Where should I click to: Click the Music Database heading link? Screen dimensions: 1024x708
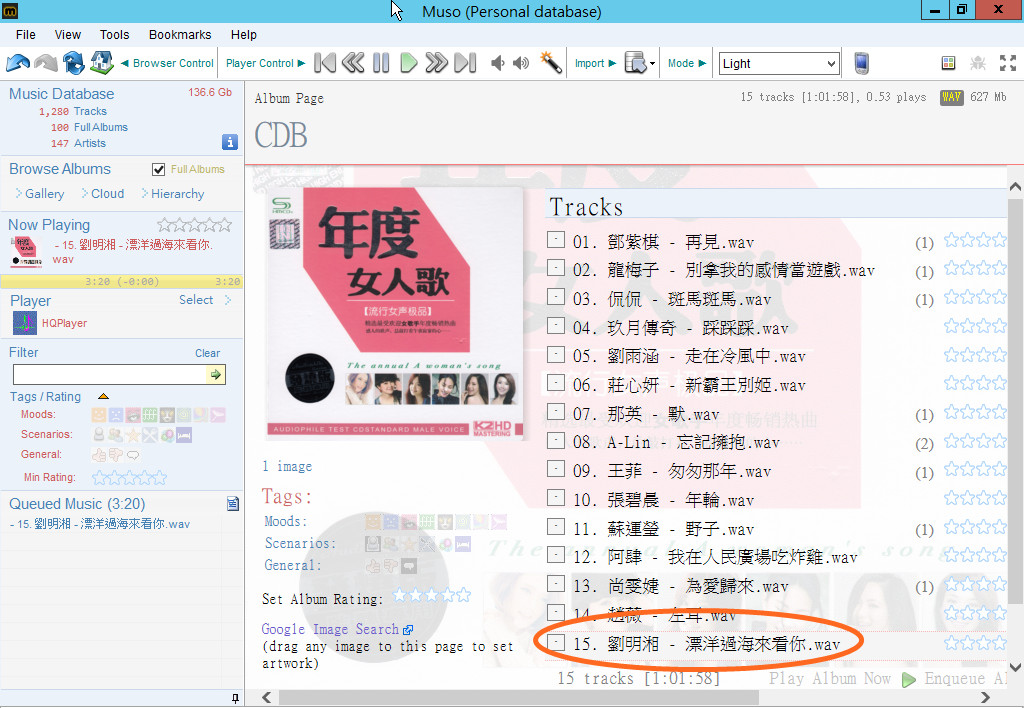tap(61, 94)
